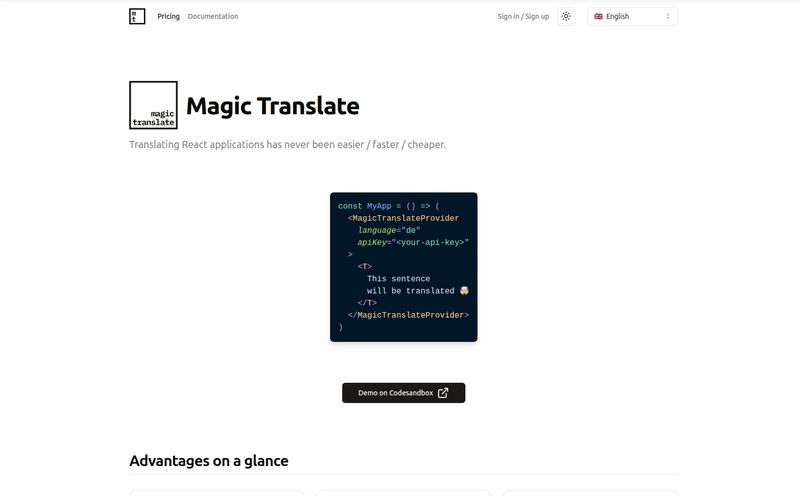The width and height of the screenshot is (800, 496).
Task: Open the Documentation page
Action: [213, 16]
